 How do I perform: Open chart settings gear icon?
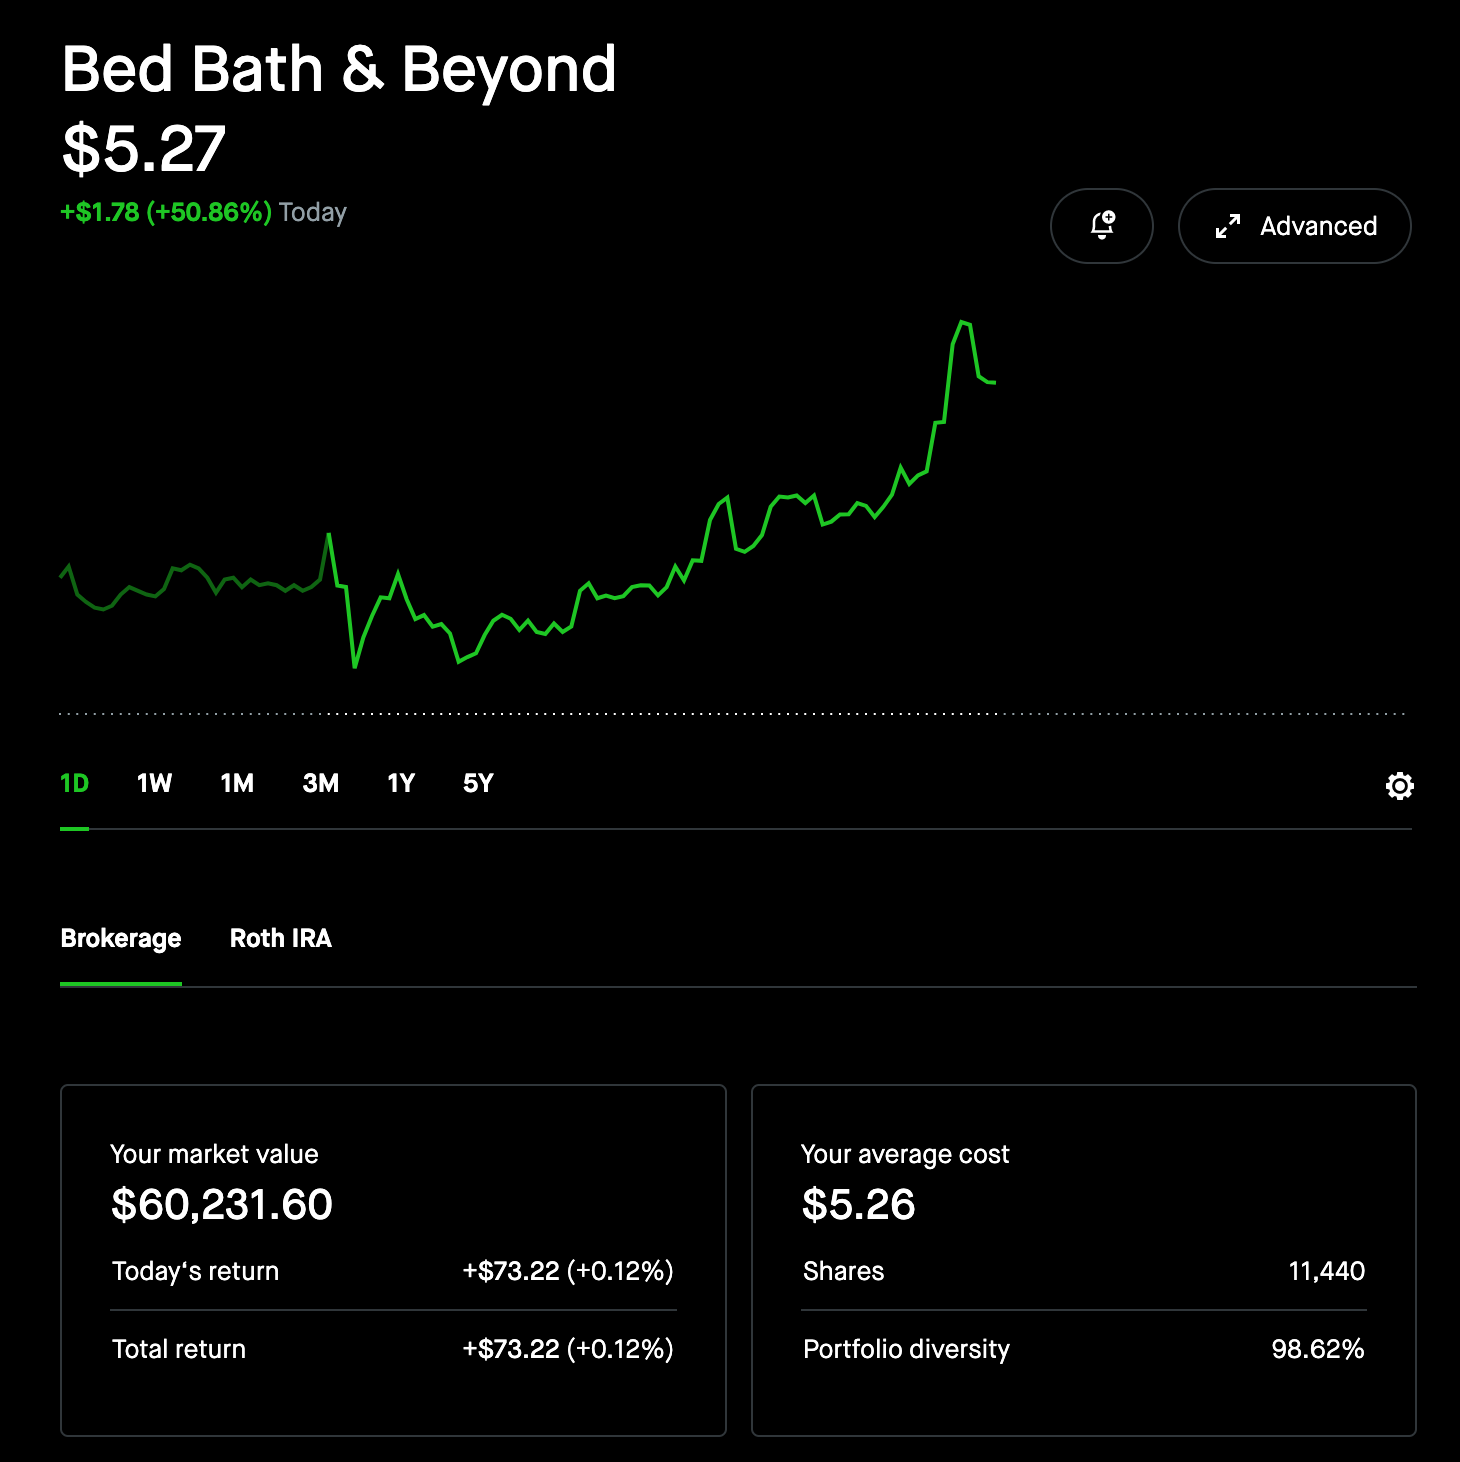pos(1399,786)
